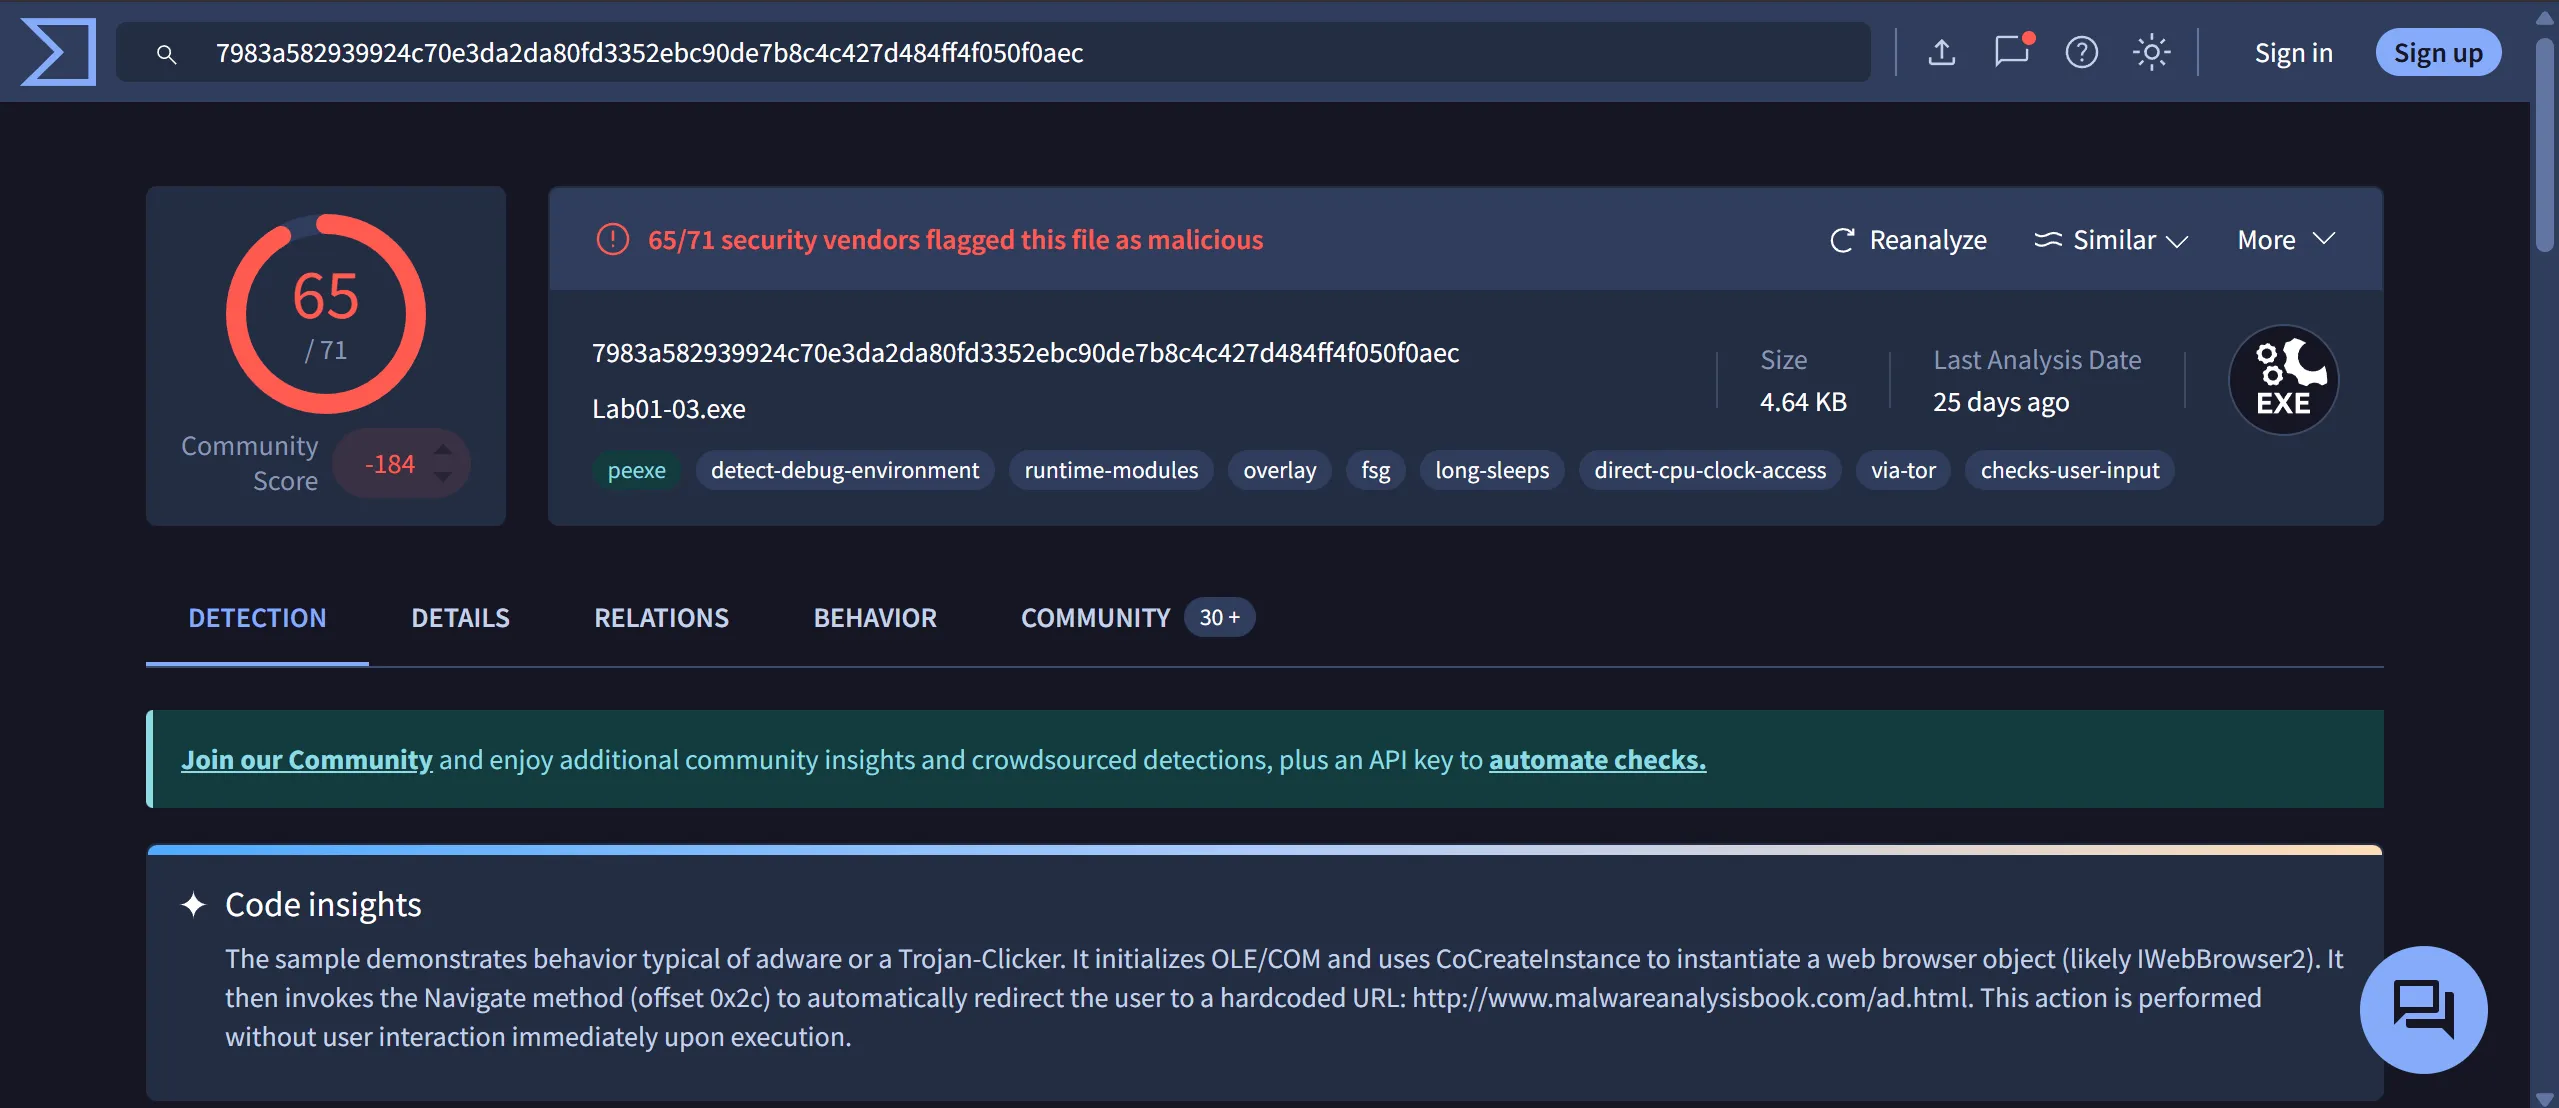Click the automate checks link
The height and width of the screenshot is (1108, 2559).
pyautogui.click(x=1597, y=760)
